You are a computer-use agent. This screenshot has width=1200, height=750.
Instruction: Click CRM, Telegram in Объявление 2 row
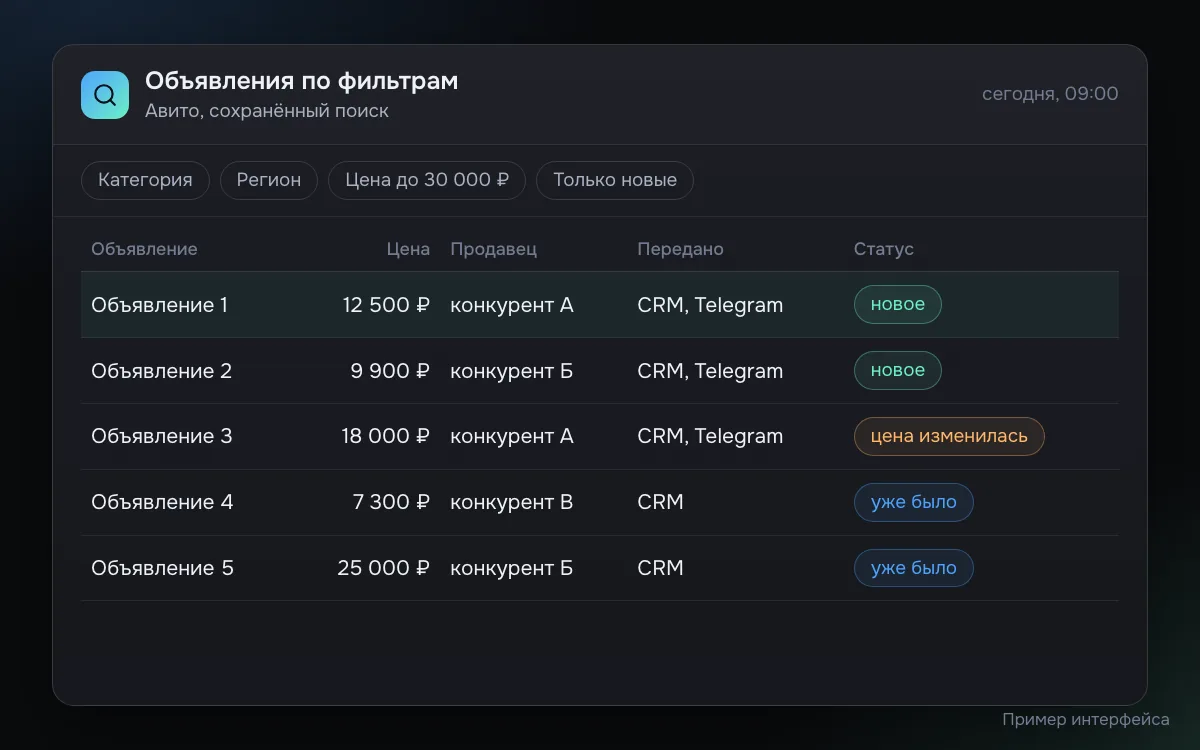710,371
